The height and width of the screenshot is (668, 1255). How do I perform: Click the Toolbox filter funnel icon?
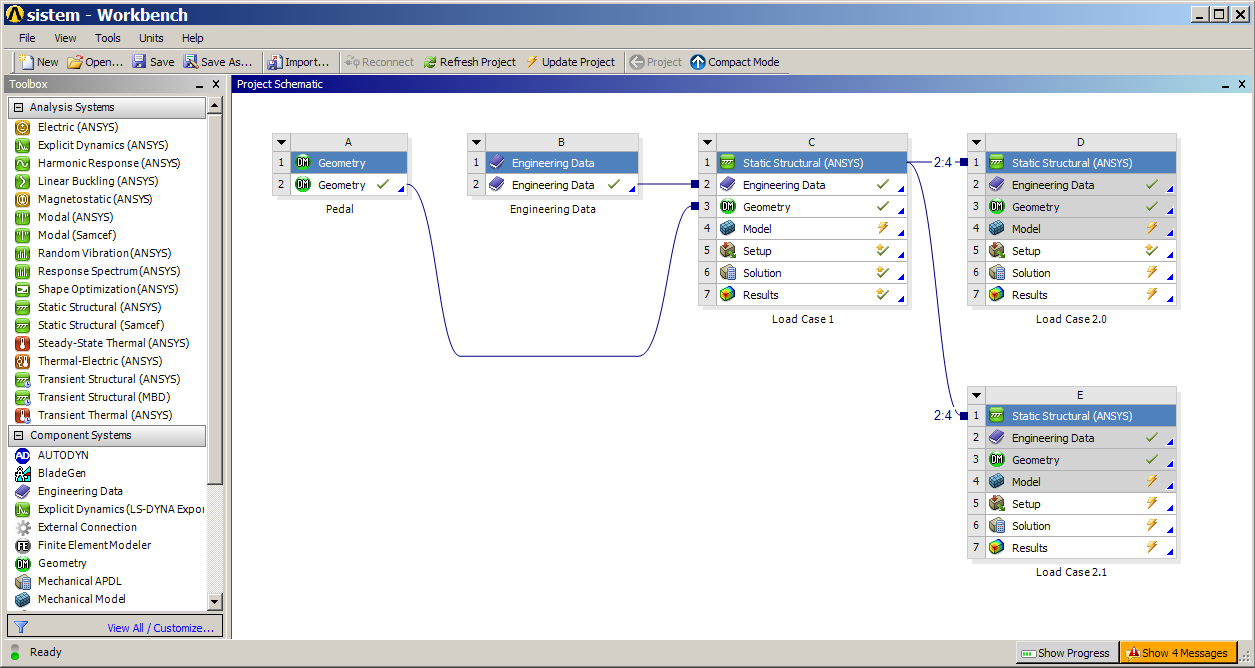click(21, 628)
